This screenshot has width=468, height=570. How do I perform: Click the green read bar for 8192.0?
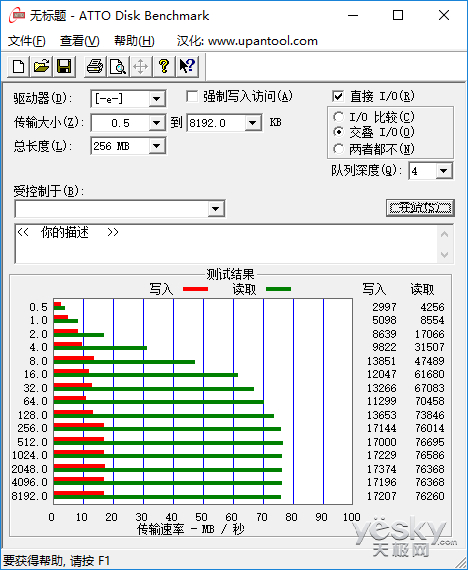coord(167,497)
